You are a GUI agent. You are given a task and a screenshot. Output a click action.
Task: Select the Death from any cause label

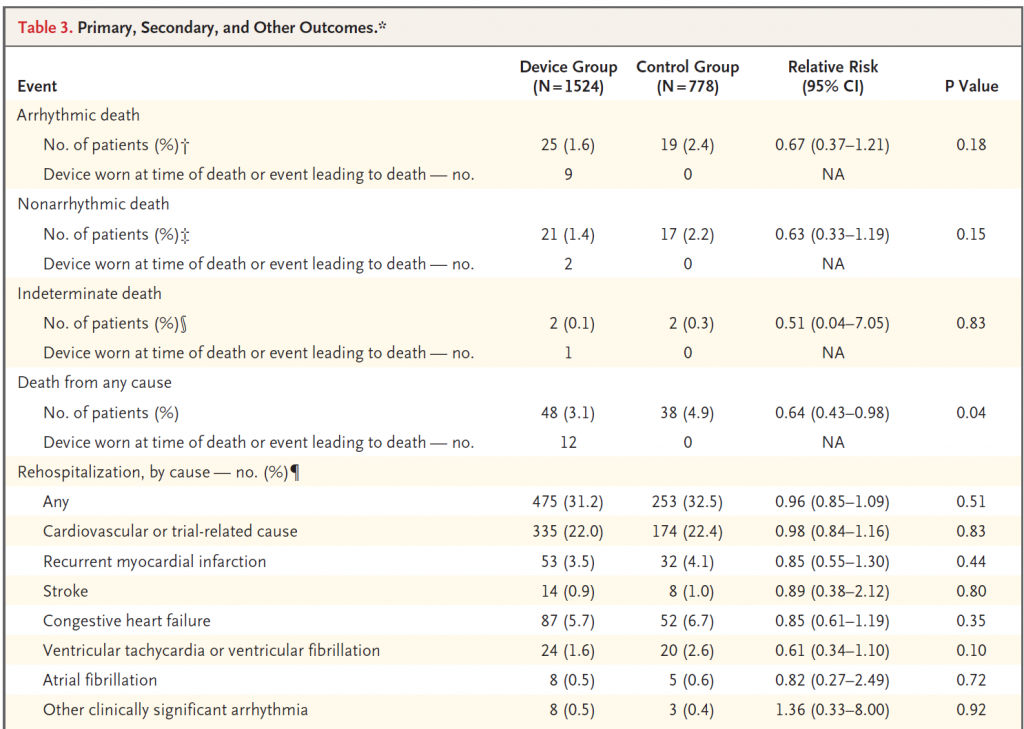coord(94,382)
